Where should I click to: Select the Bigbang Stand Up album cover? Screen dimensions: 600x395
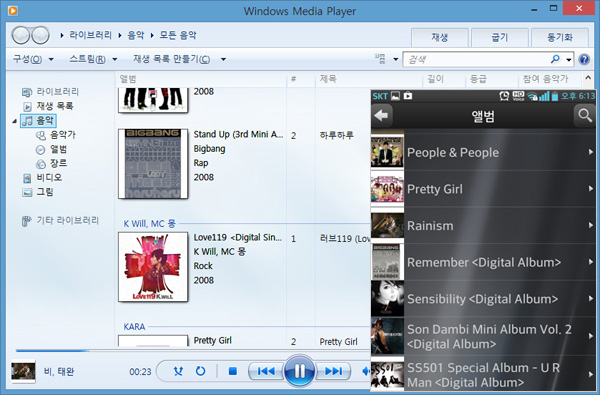coord(153,163)
